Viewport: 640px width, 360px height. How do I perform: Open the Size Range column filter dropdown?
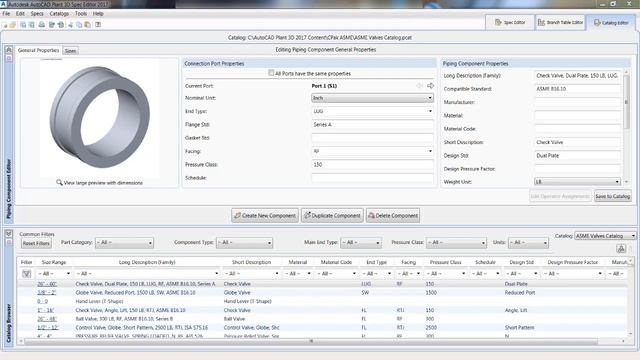tap(54, 274)
